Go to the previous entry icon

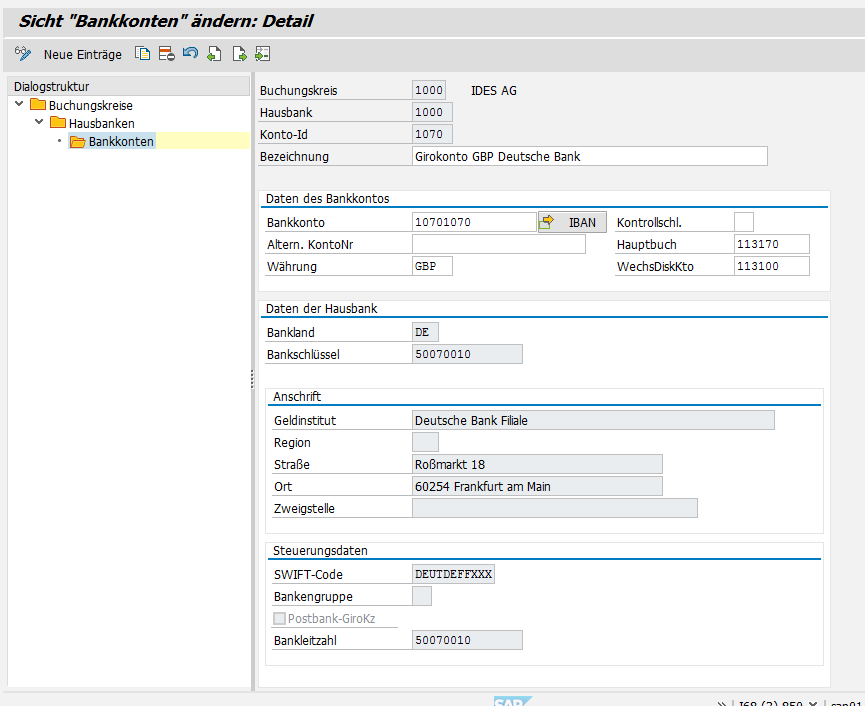[x=214, y=54]
